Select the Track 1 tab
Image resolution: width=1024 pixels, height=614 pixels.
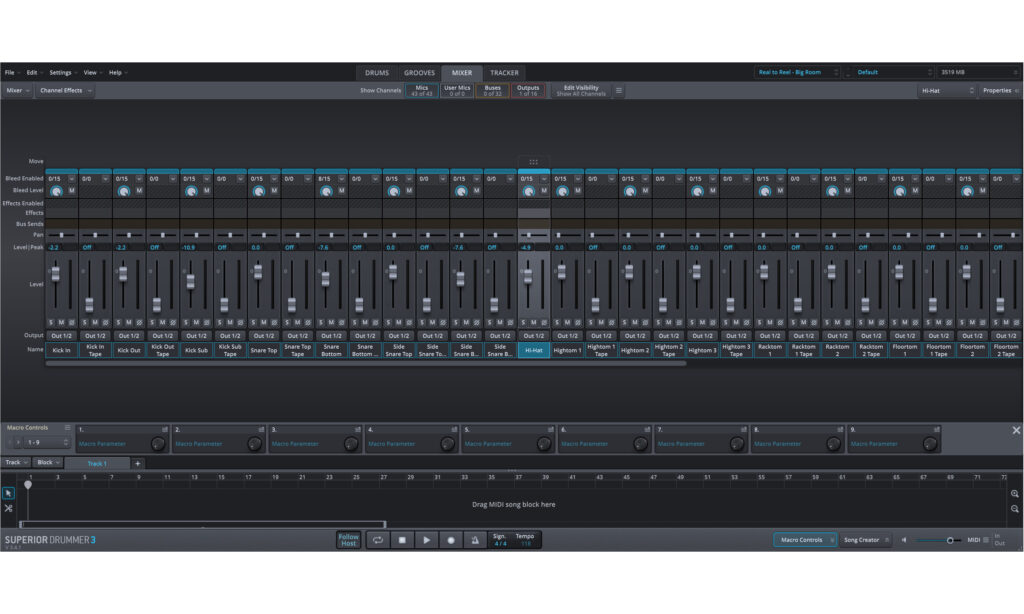point(97,463)
